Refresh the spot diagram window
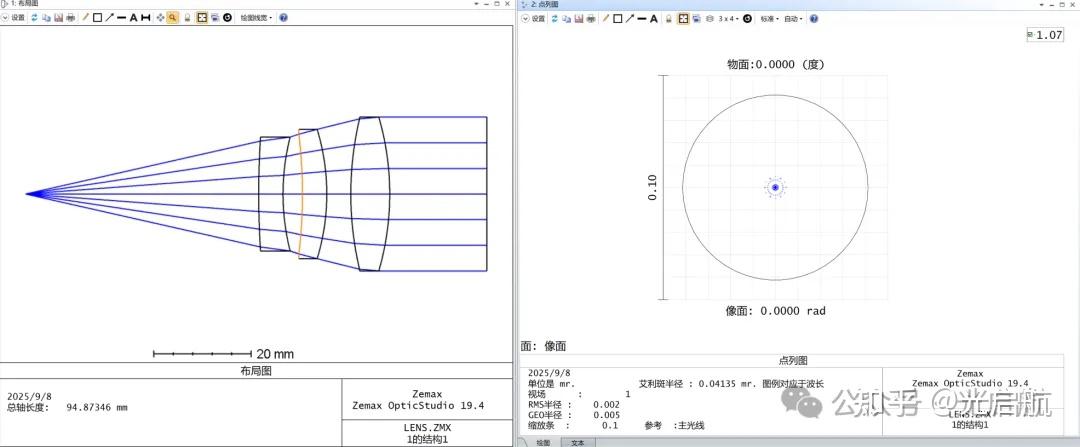Image resolution: width=1080 pixels, height=447 pixels. point(554,19)
